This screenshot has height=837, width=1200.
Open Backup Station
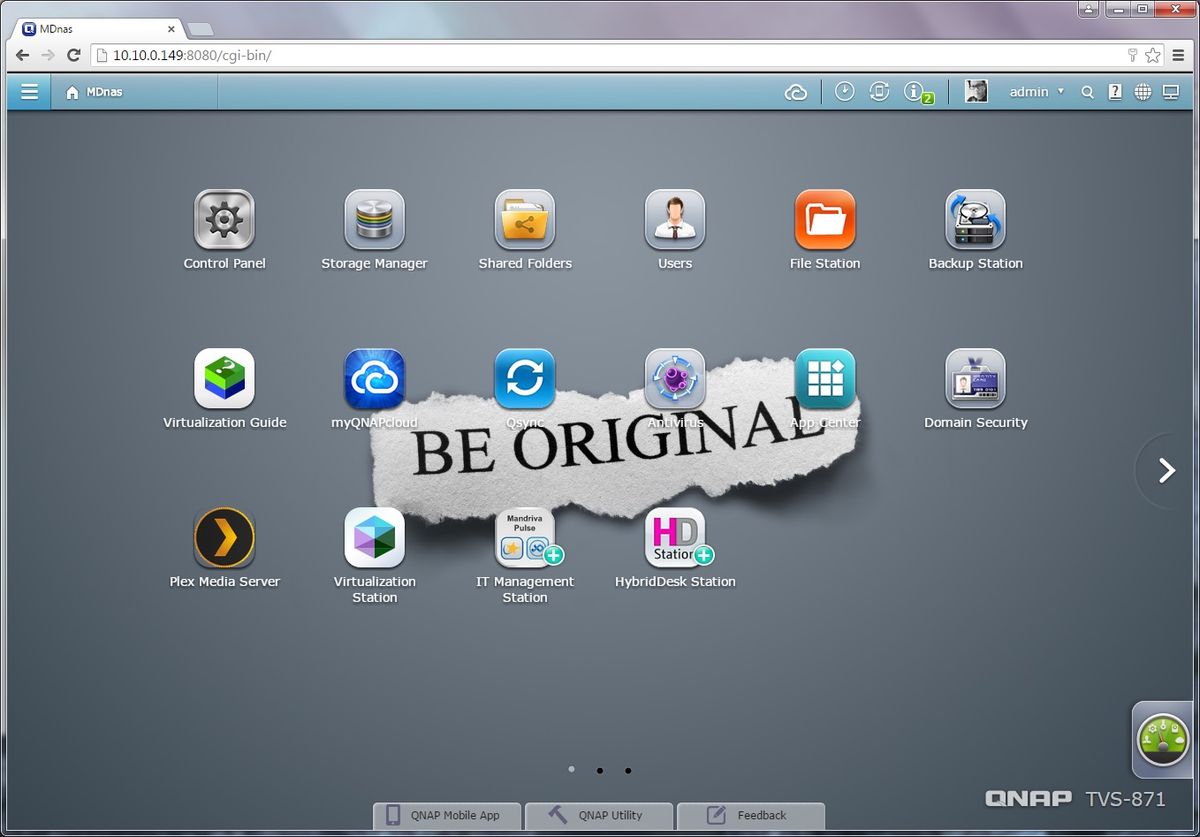click(975, 220)
